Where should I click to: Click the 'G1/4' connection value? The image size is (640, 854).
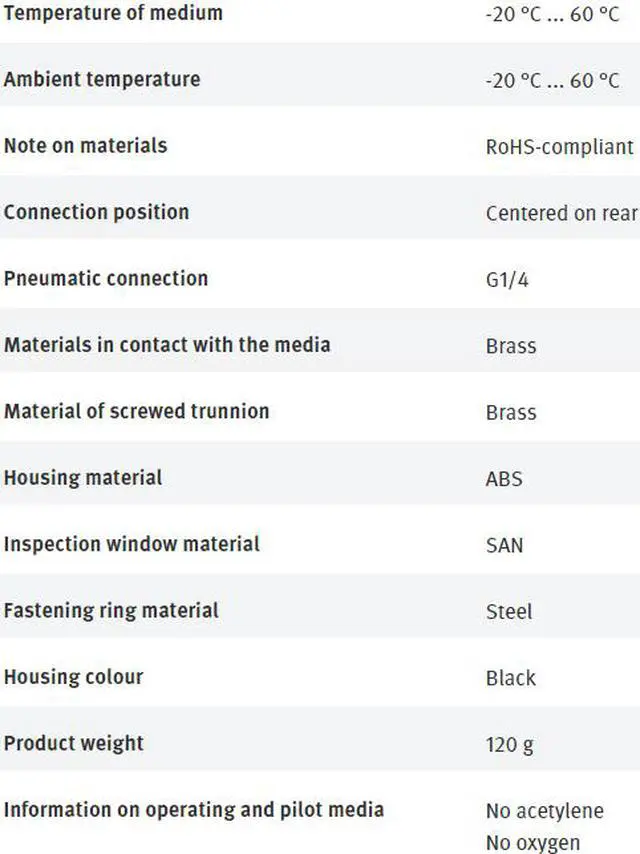507,280
